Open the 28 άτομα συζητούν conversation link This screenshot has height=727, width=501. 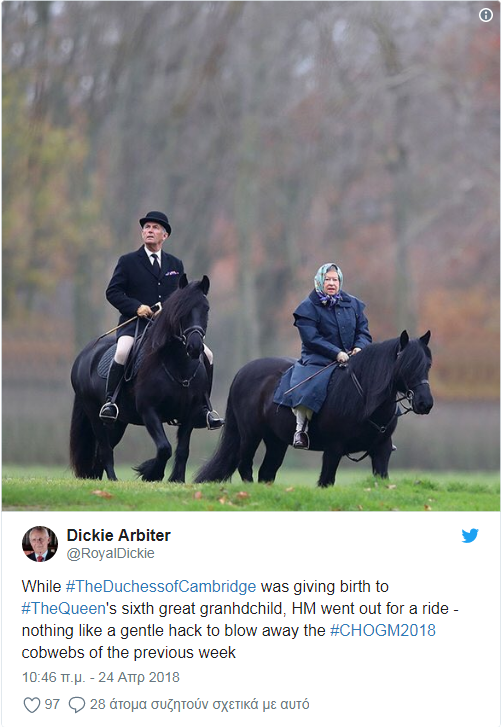[x=199, y=704]
